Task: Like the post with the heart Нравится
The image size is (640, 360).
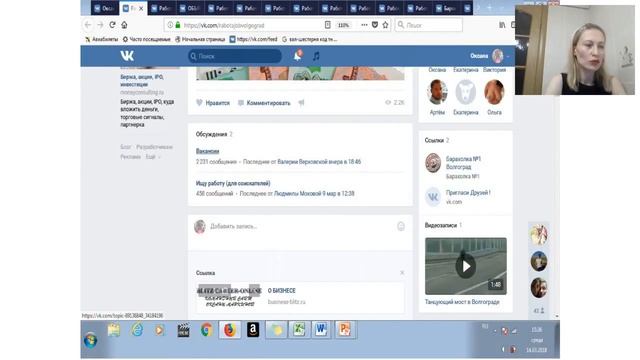Action: (213, 103)
